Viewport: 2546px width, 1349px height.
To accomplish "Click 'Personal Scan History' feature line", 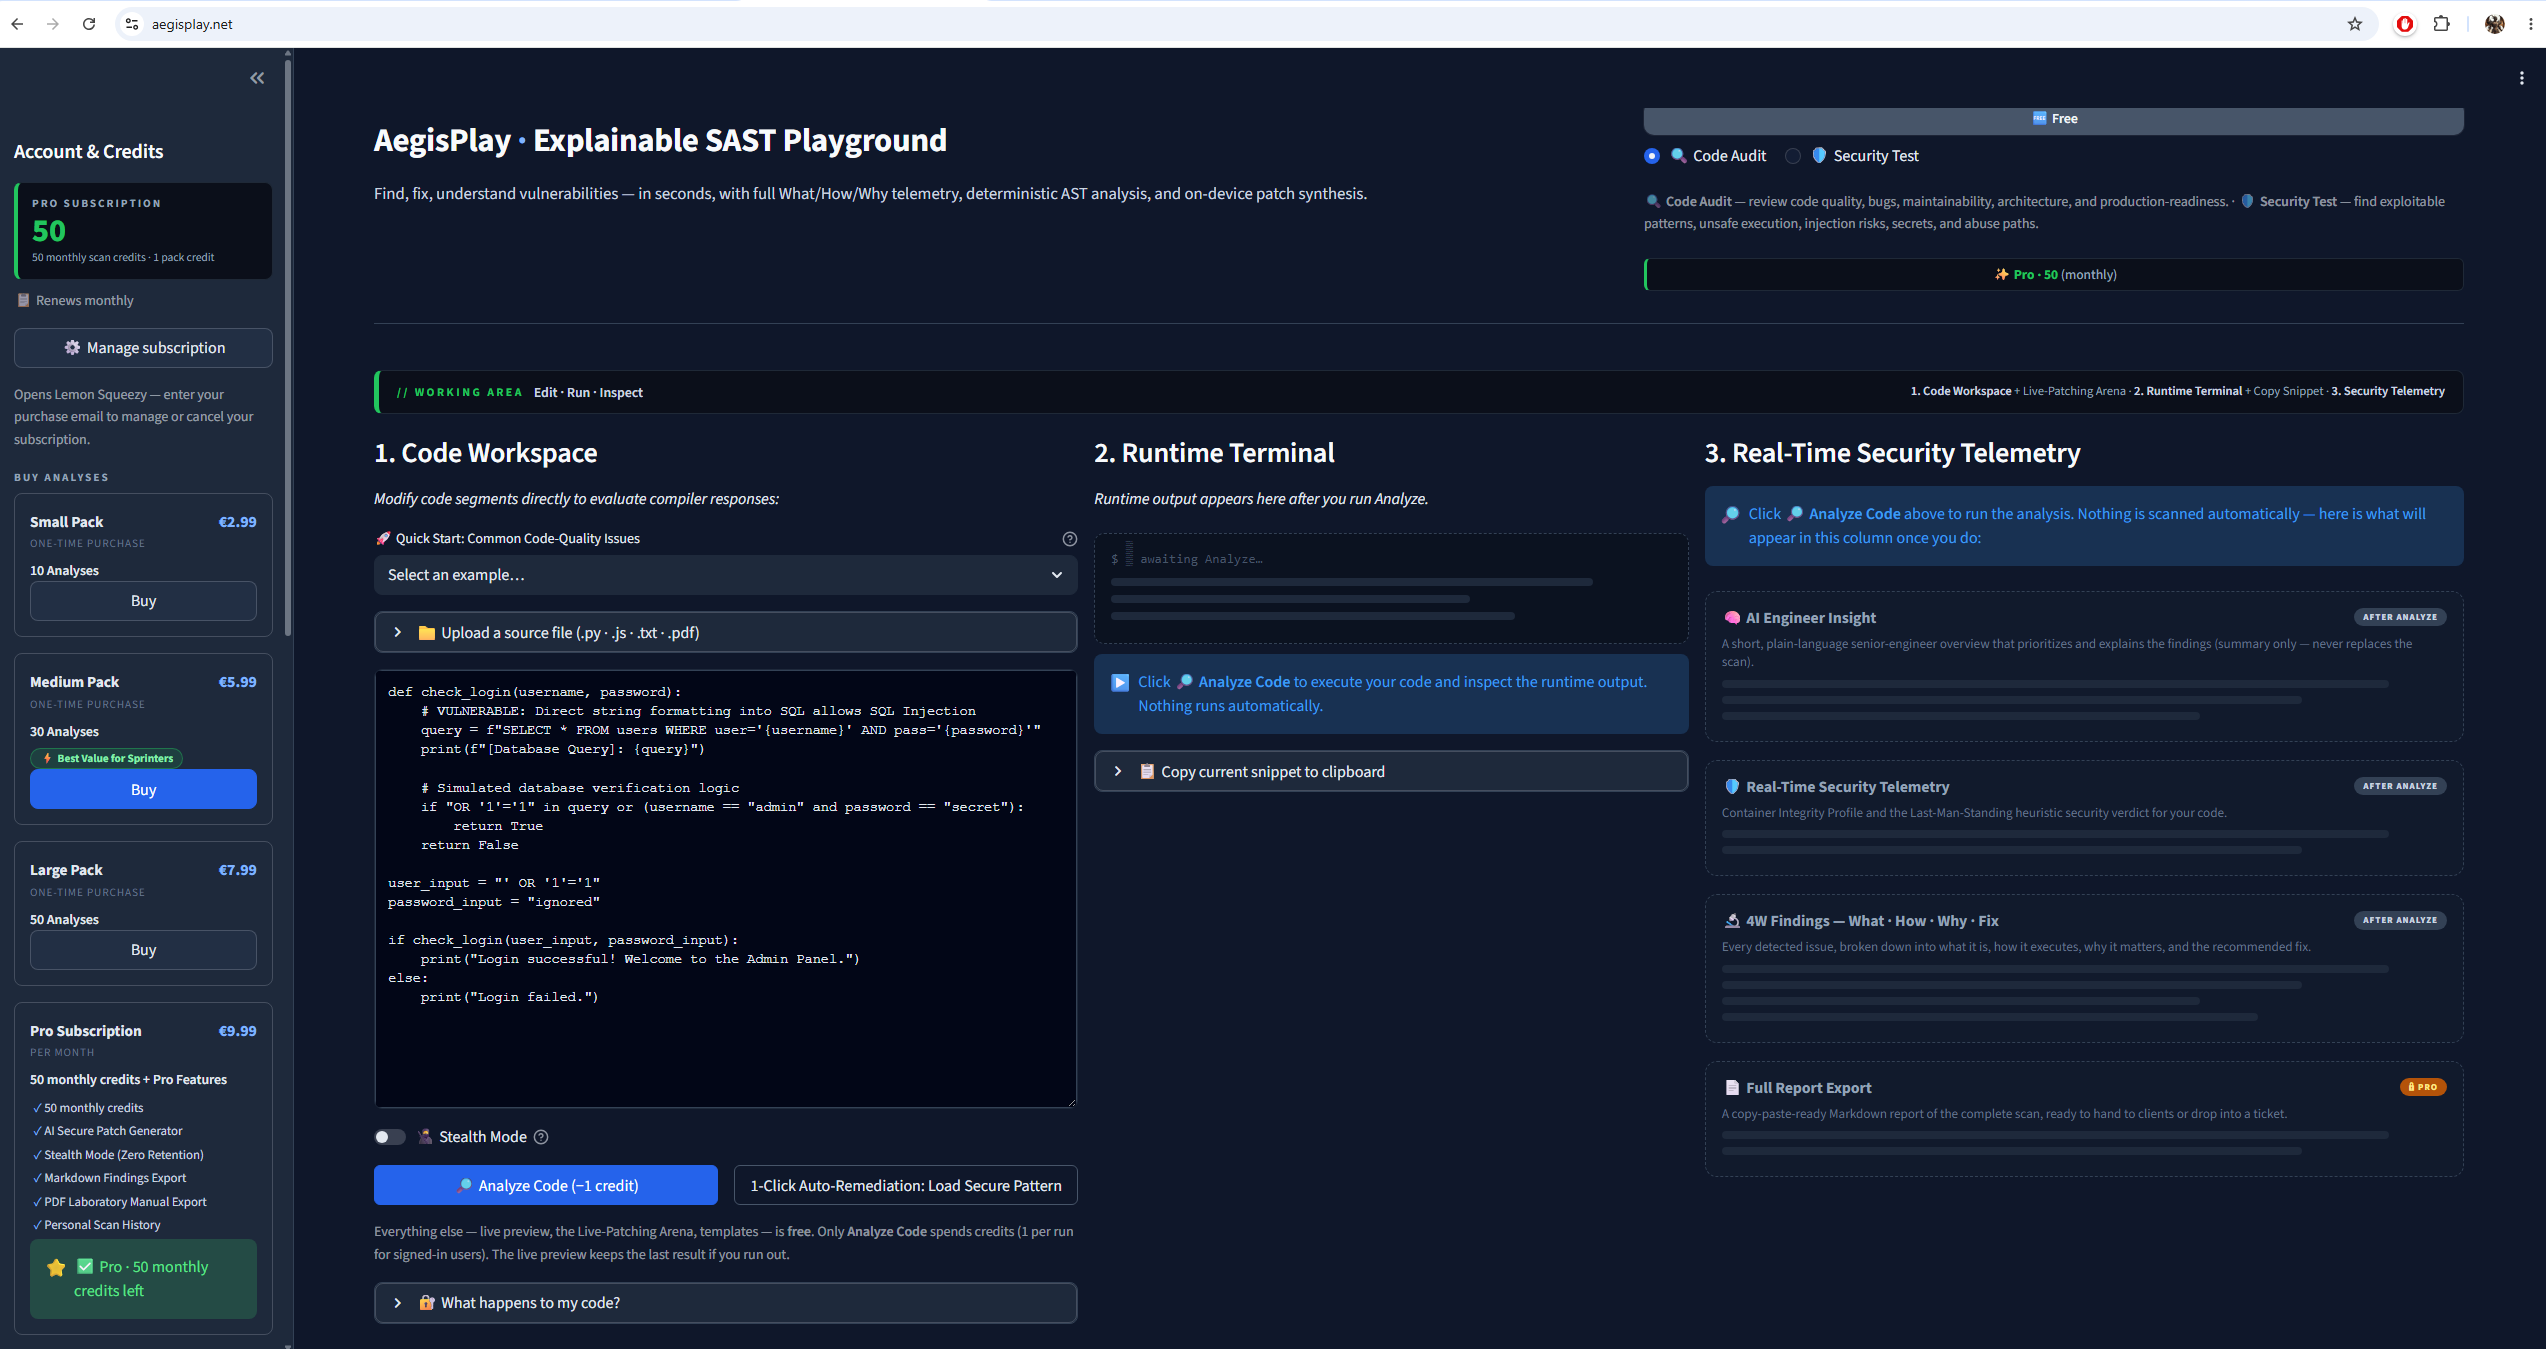I will [102, 1225].
